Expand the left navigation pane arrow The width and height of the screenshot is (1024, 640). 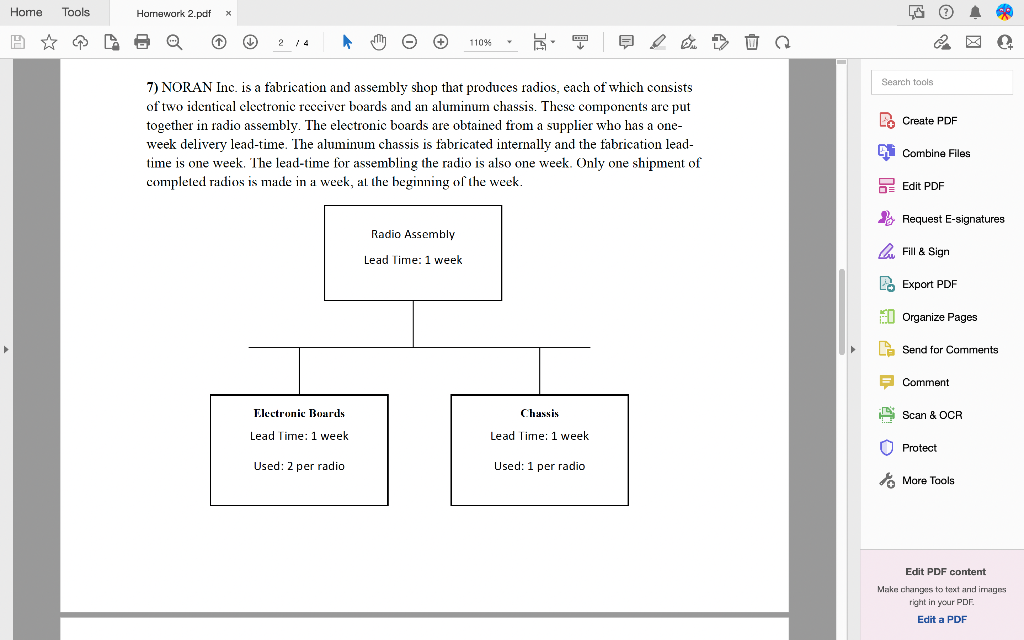6,350
